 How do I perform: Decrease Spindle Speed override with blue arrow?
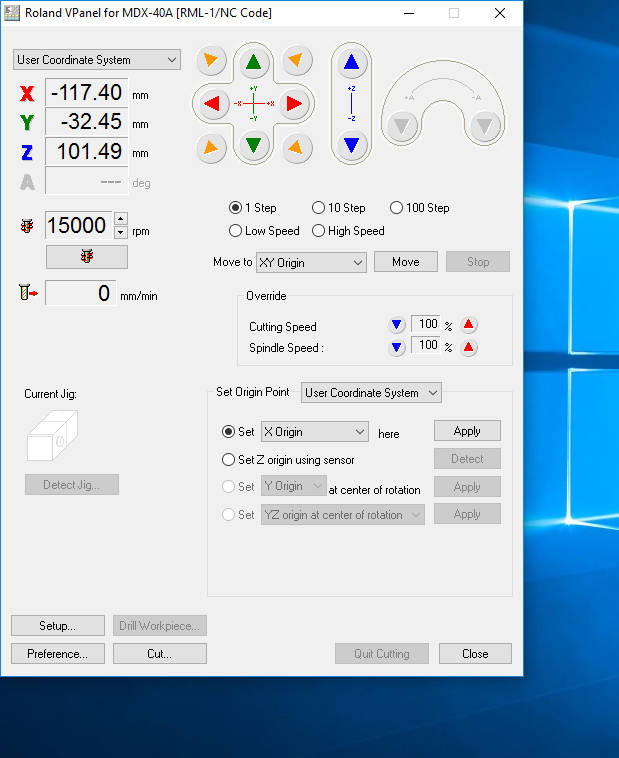click(x=397, y=347)
